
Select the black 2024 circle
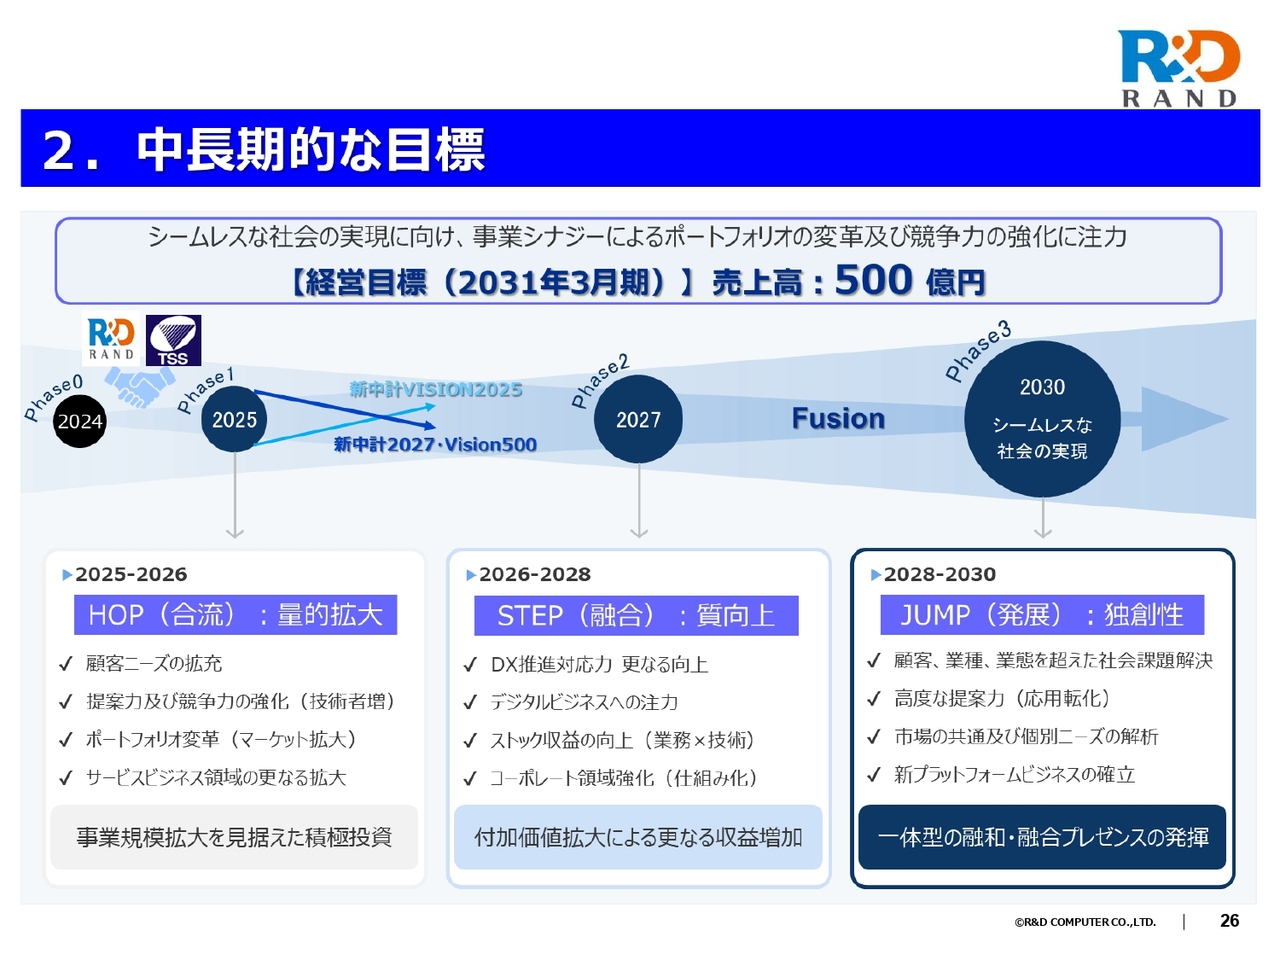point(79,421)
